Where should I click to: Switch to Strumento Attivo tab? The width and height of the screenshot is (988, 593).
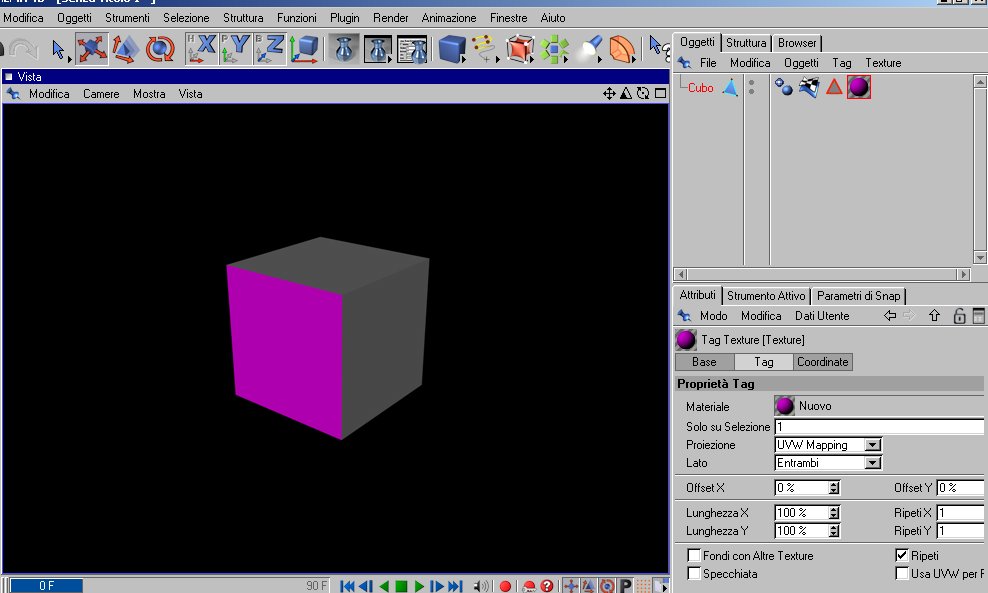[x=766, y=296]
